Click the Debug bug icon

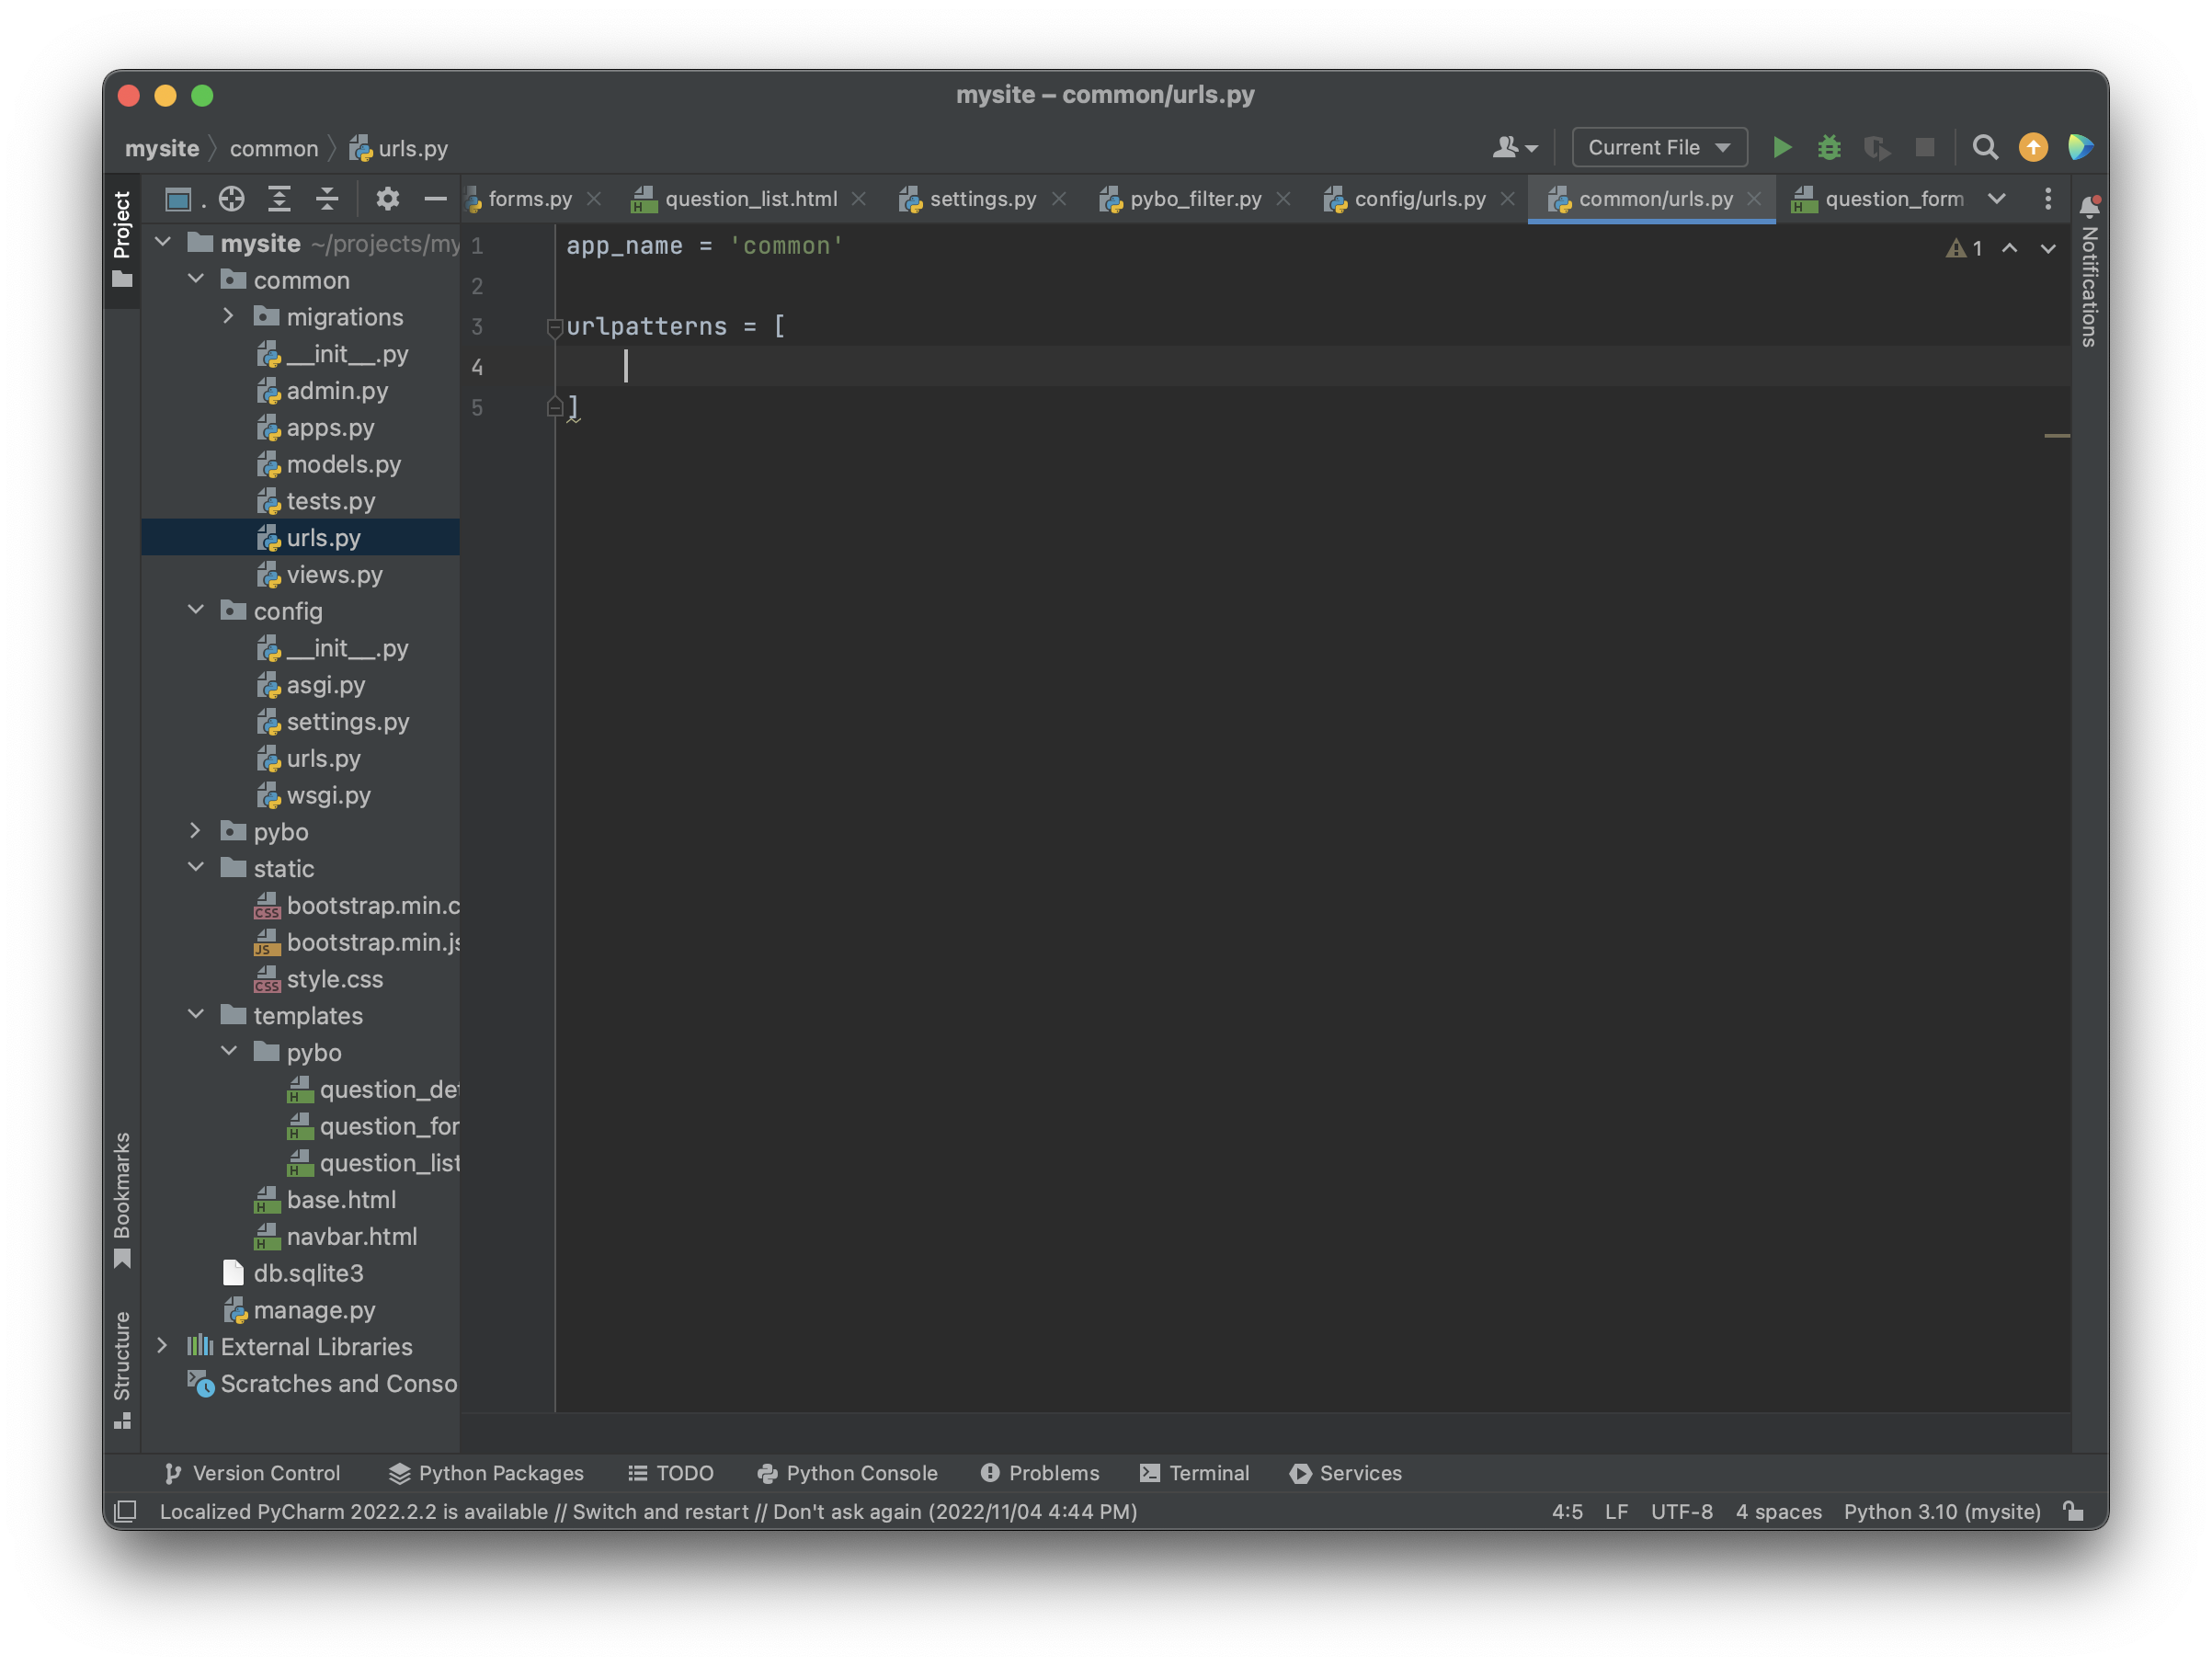1829,148
